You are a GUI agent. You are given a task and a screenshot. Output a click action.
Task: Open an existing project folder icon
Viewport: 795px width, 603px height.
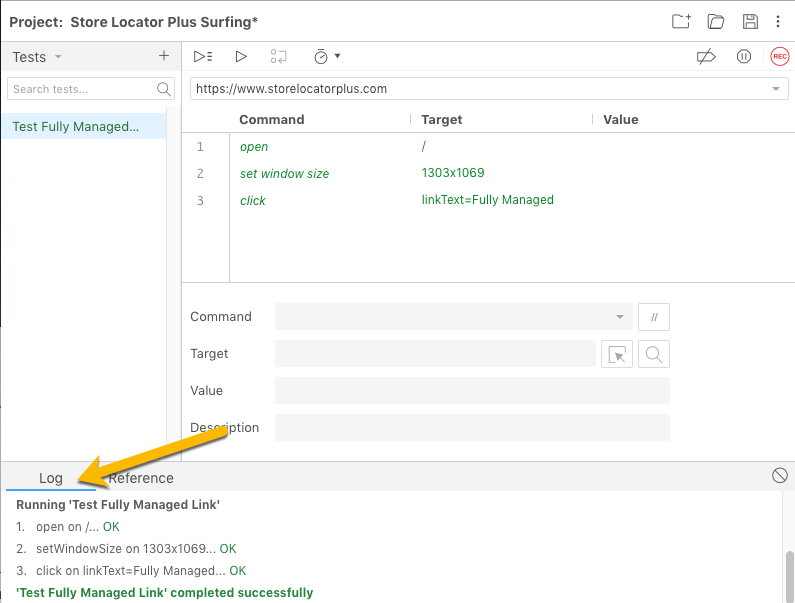(x=715, y=21)
